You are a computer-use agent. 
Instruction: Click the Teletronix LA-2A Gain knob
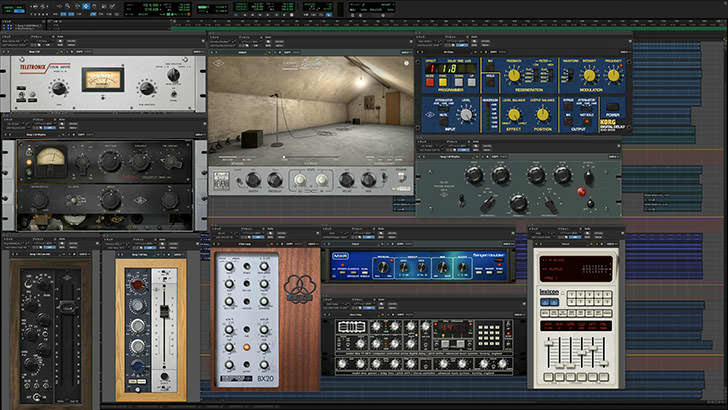tap(59, 88)
